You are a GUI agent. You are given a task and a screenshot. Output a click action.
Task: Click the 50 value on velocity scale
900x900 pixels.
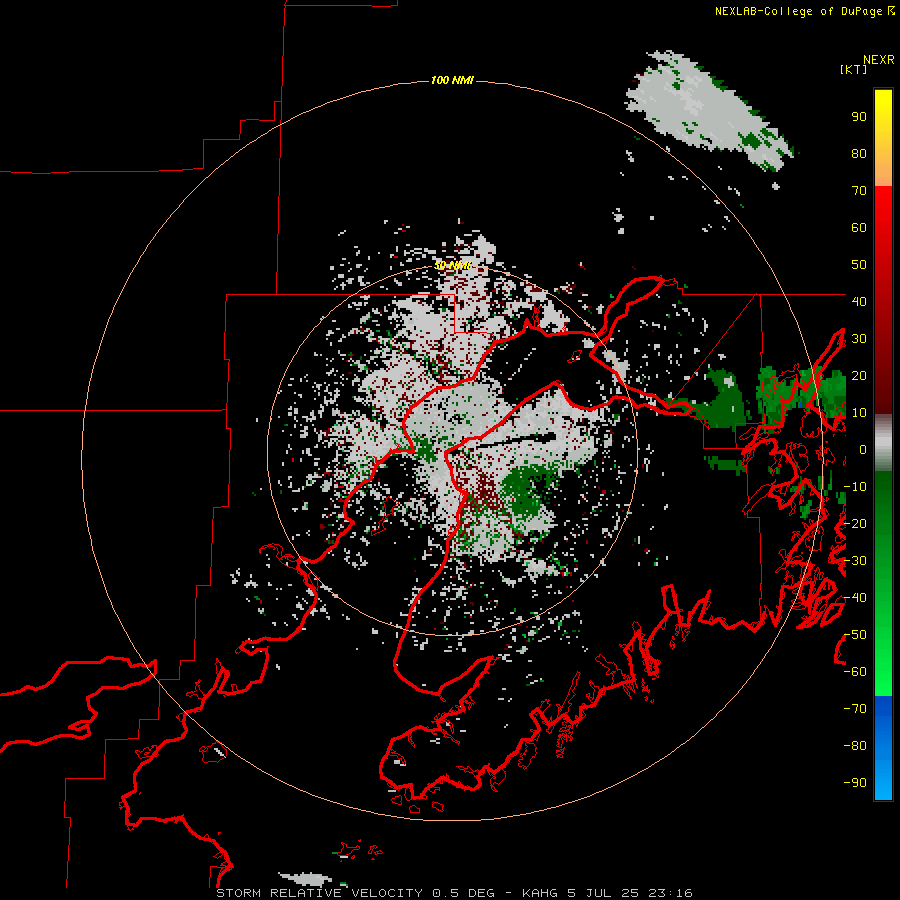click(x=859, y=265)
